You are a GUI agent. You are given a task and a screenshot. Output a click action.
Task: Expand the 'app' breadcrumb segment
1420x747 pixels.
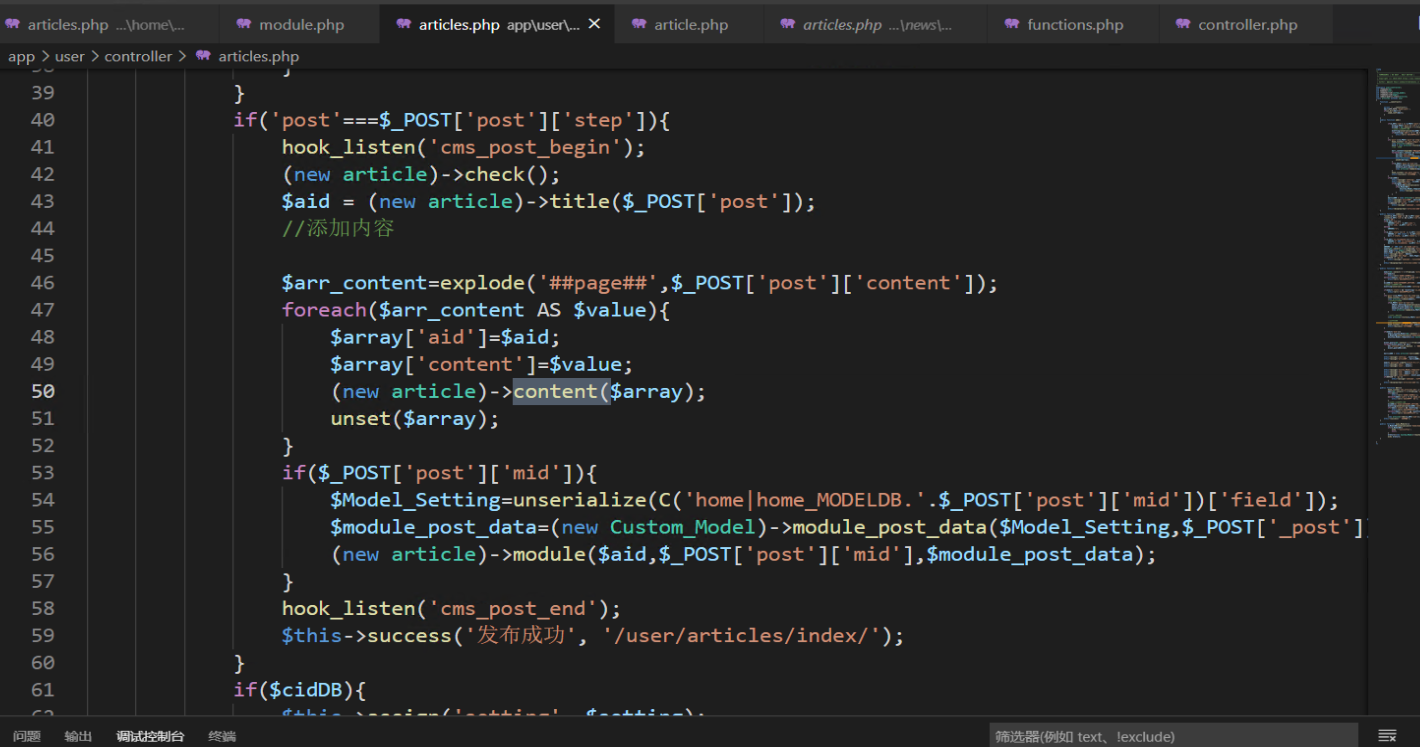click(x=21, y=56)
